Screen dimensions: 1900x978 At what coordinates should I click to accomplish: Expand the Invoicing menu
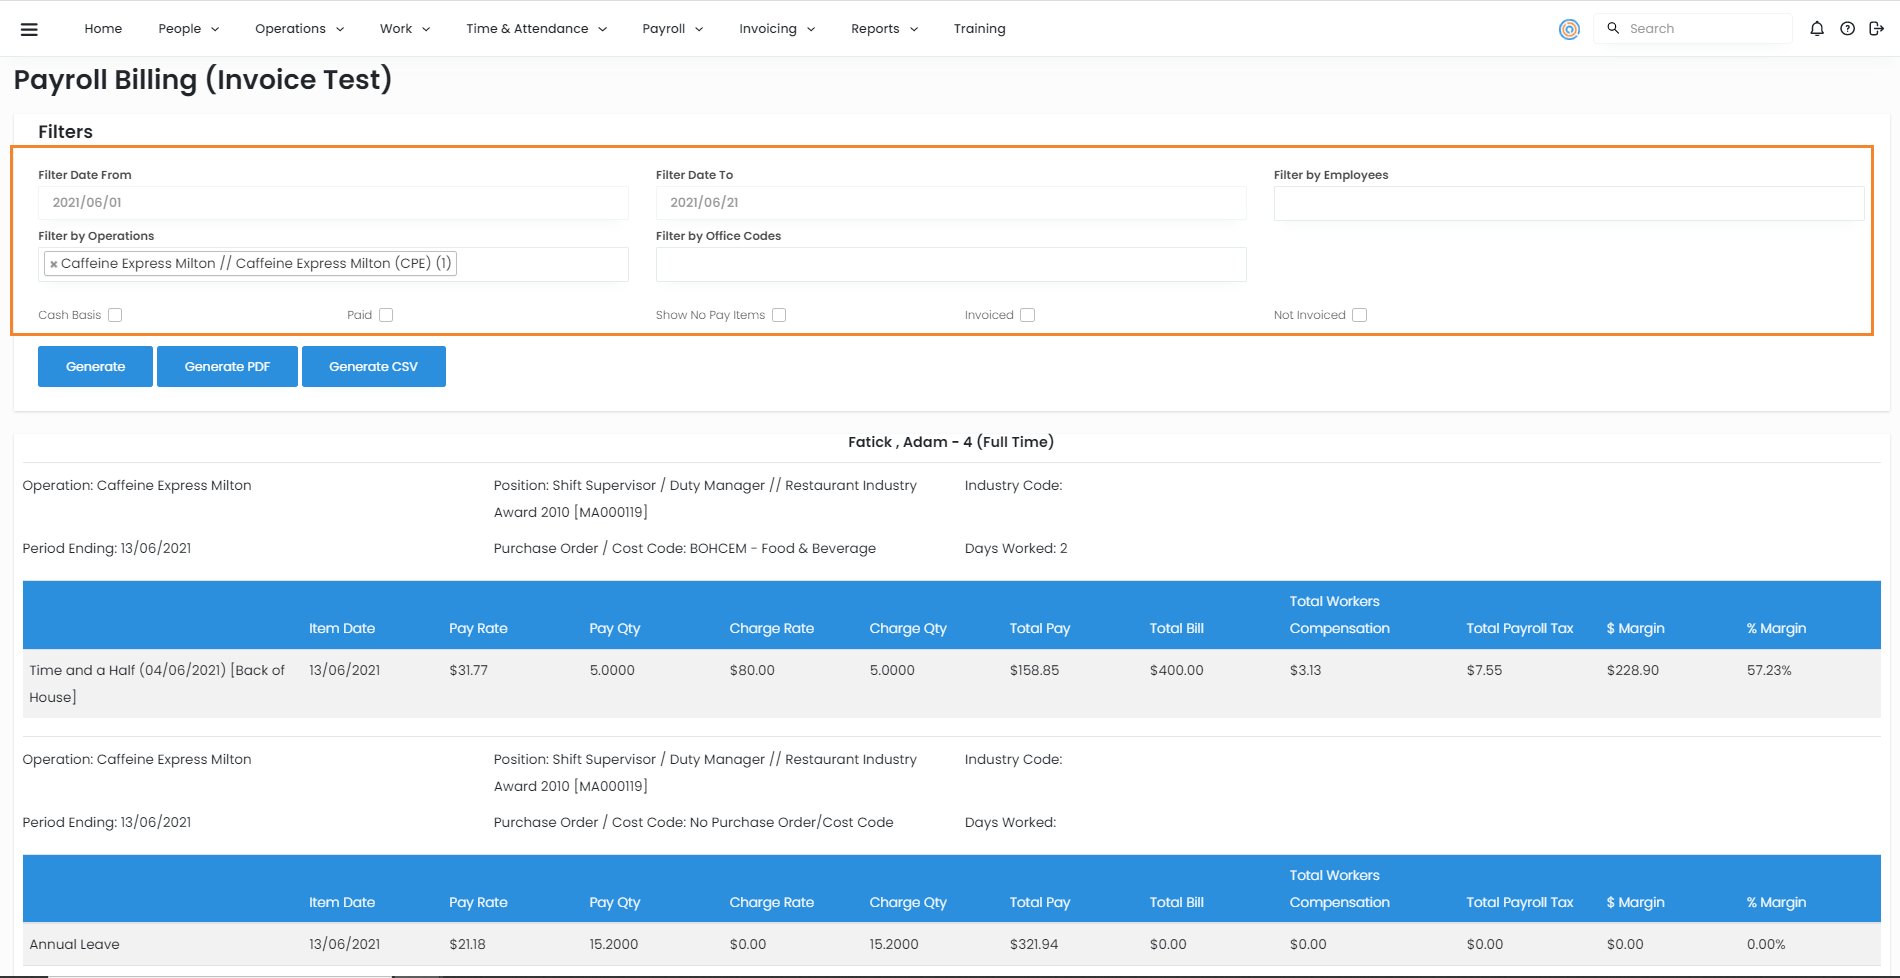click(777, 29)
